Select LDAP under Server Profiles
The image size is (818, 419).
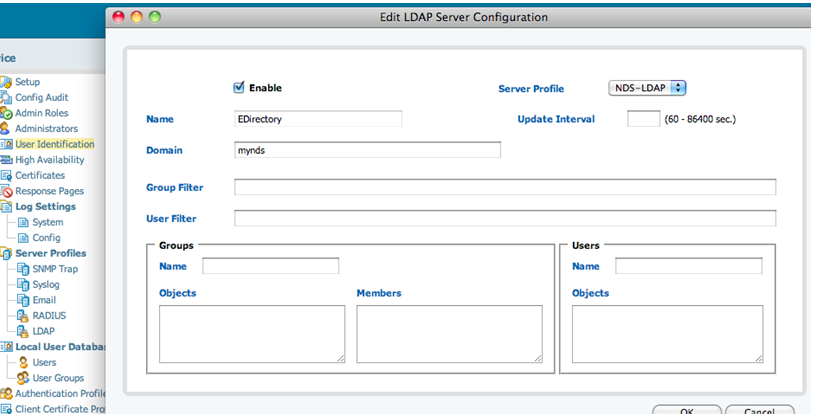(43, 331)
